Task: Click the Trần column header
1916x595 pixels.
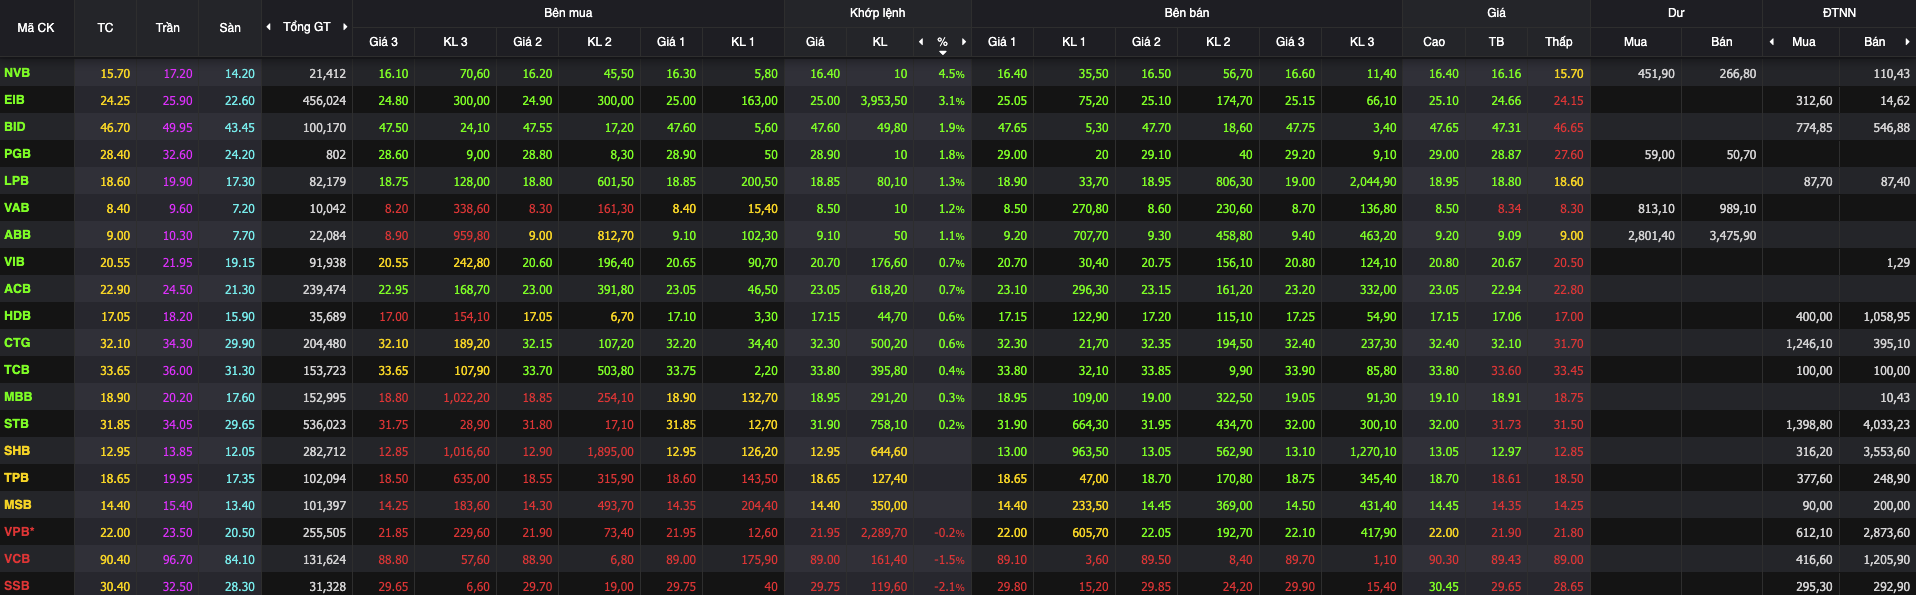Action: (x=168, y=28)
